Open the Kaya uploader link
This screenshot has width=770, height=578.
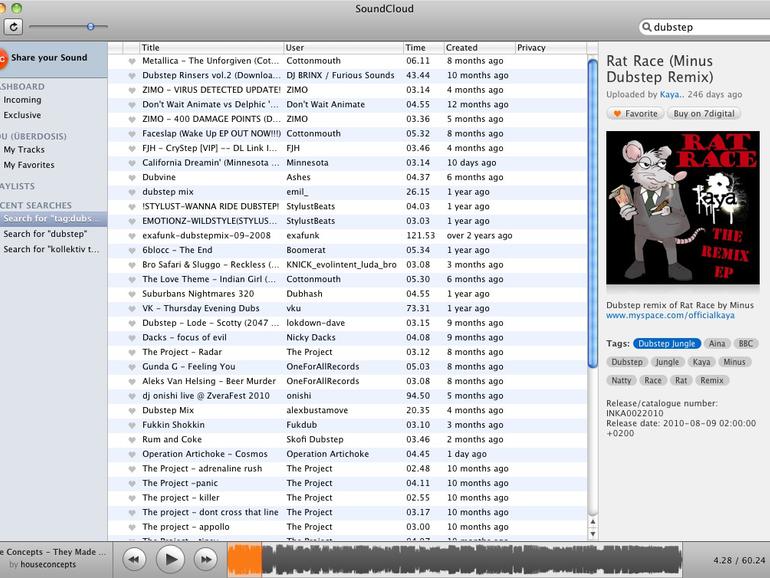tap(671, 94)
